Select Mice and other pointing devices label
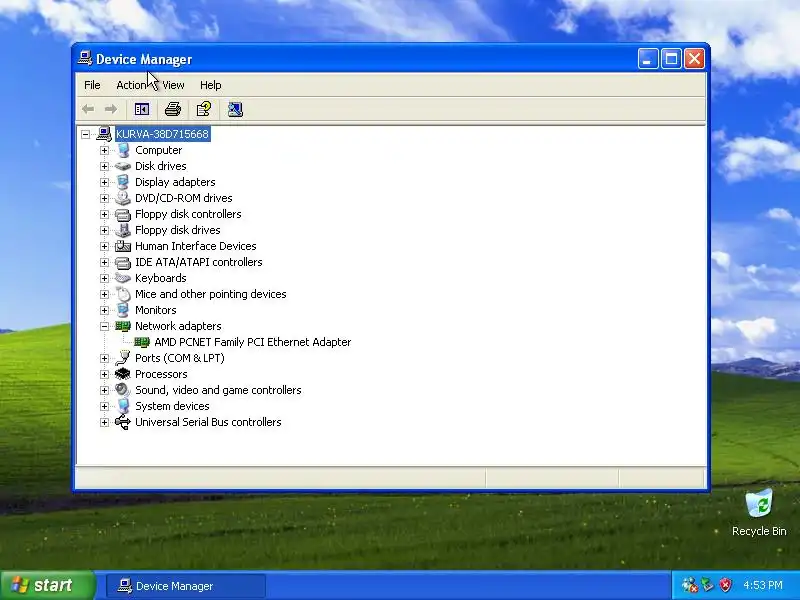This screenshot has width=800, height=600. pos(210,294)
